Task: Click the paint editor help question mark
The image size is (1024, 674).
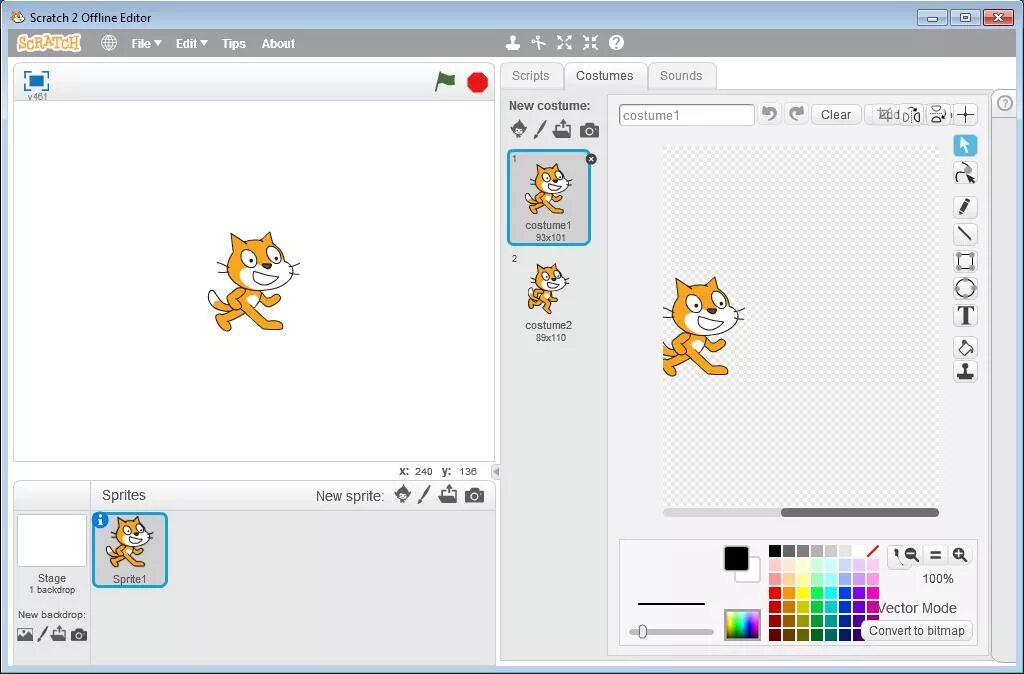Action: click(x=1005, y=103)
